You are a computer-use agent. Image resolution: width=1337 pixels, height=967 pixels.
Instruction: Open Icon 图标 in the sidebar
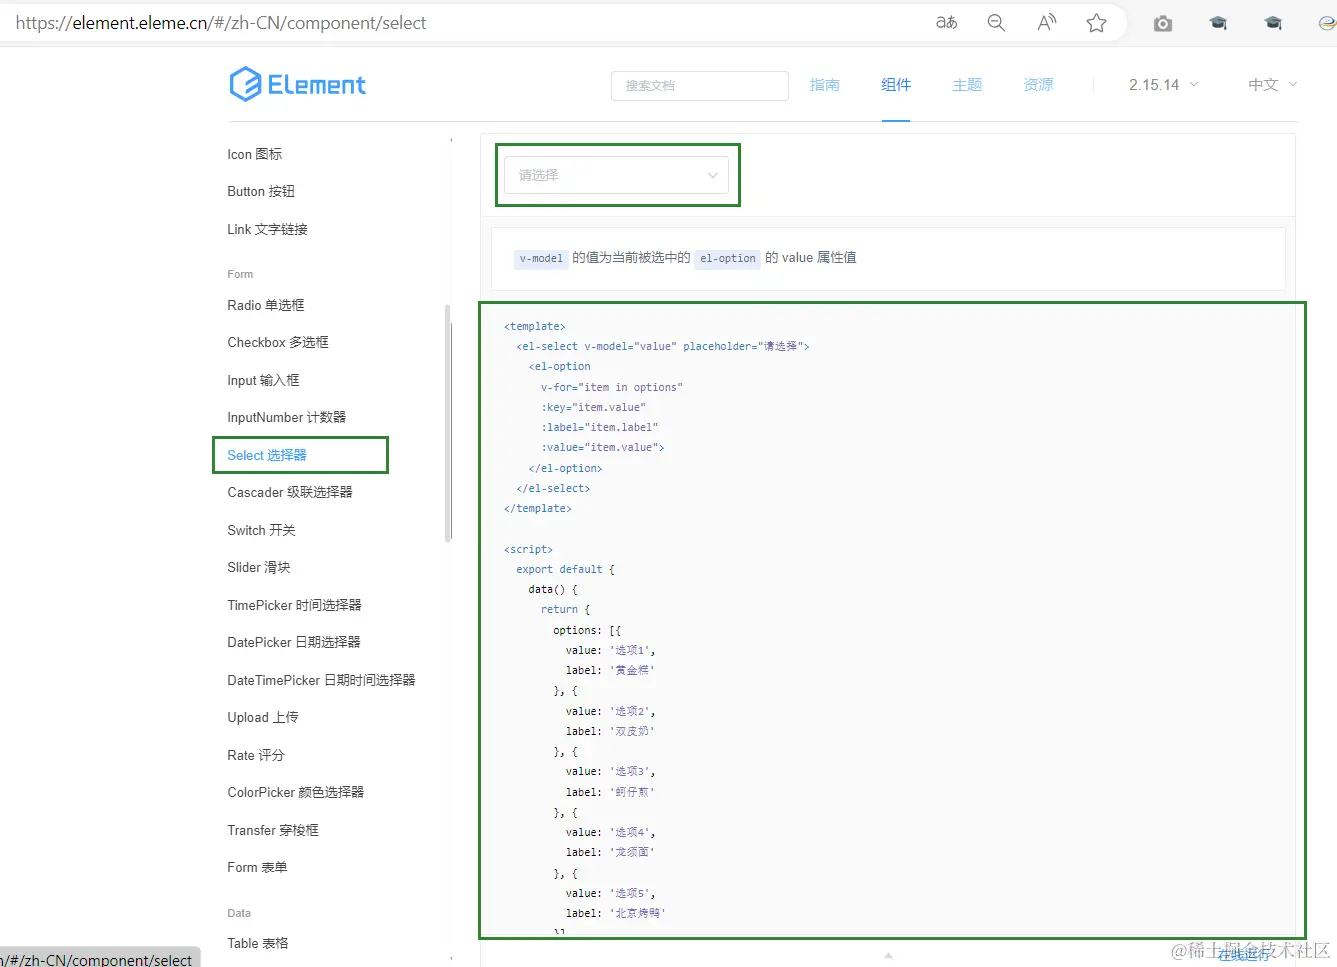pyautogui.click(x=255, y=154)
